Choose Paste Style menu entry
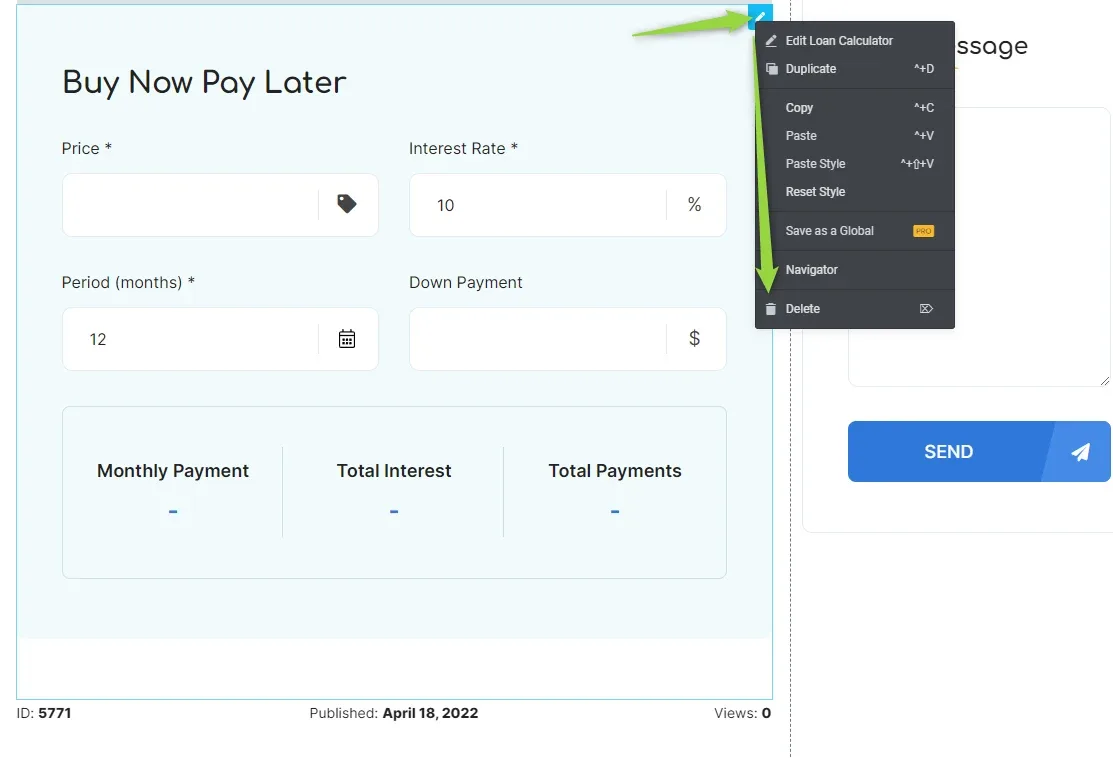Image resolution: width=1113 pixels, height=758 pixels. point(855,164)
